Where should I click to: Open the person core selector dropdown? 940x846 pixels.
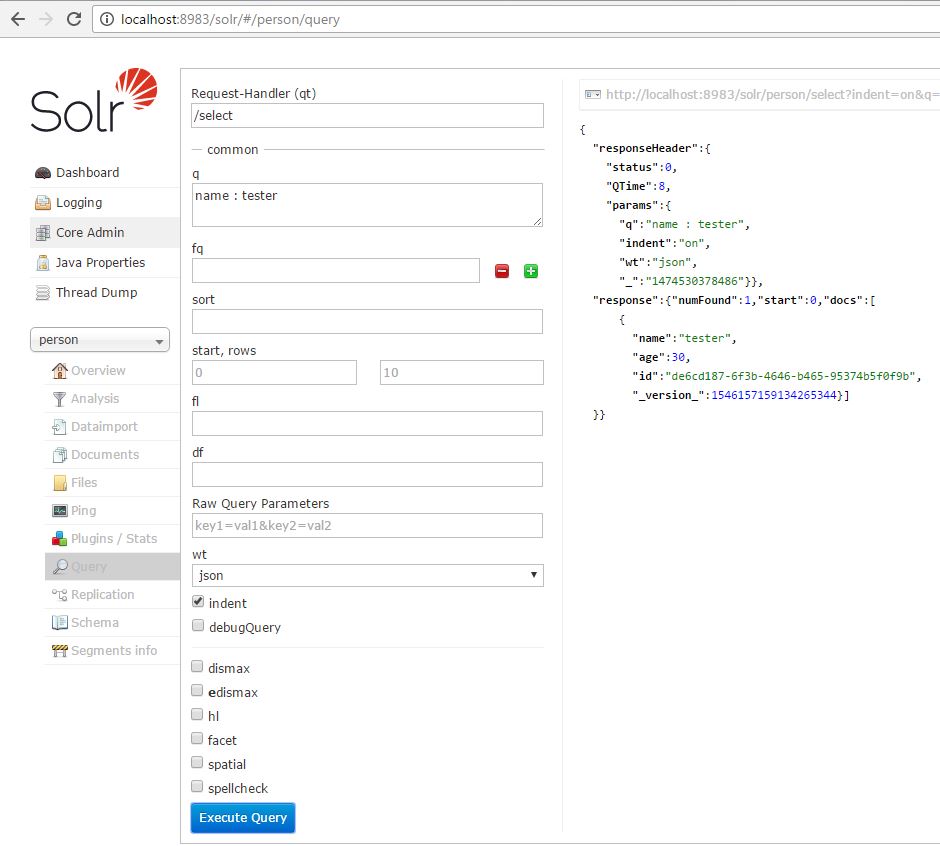pos(100,340)
